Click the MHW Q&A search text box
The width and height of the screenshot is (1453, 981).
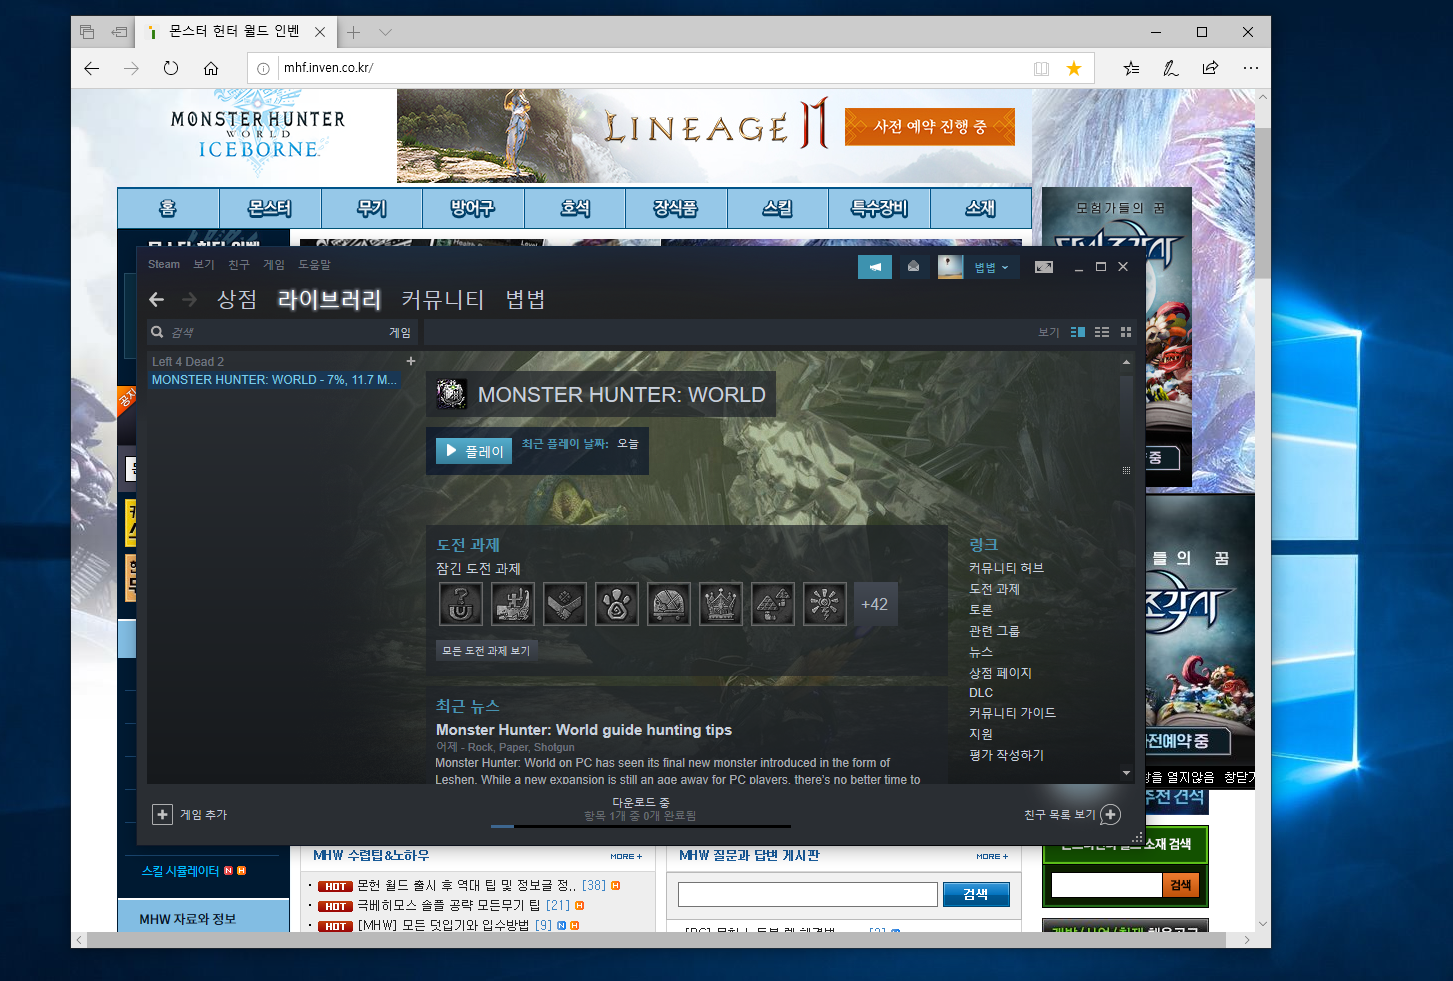pyautogui.click(x=808, y=894)
